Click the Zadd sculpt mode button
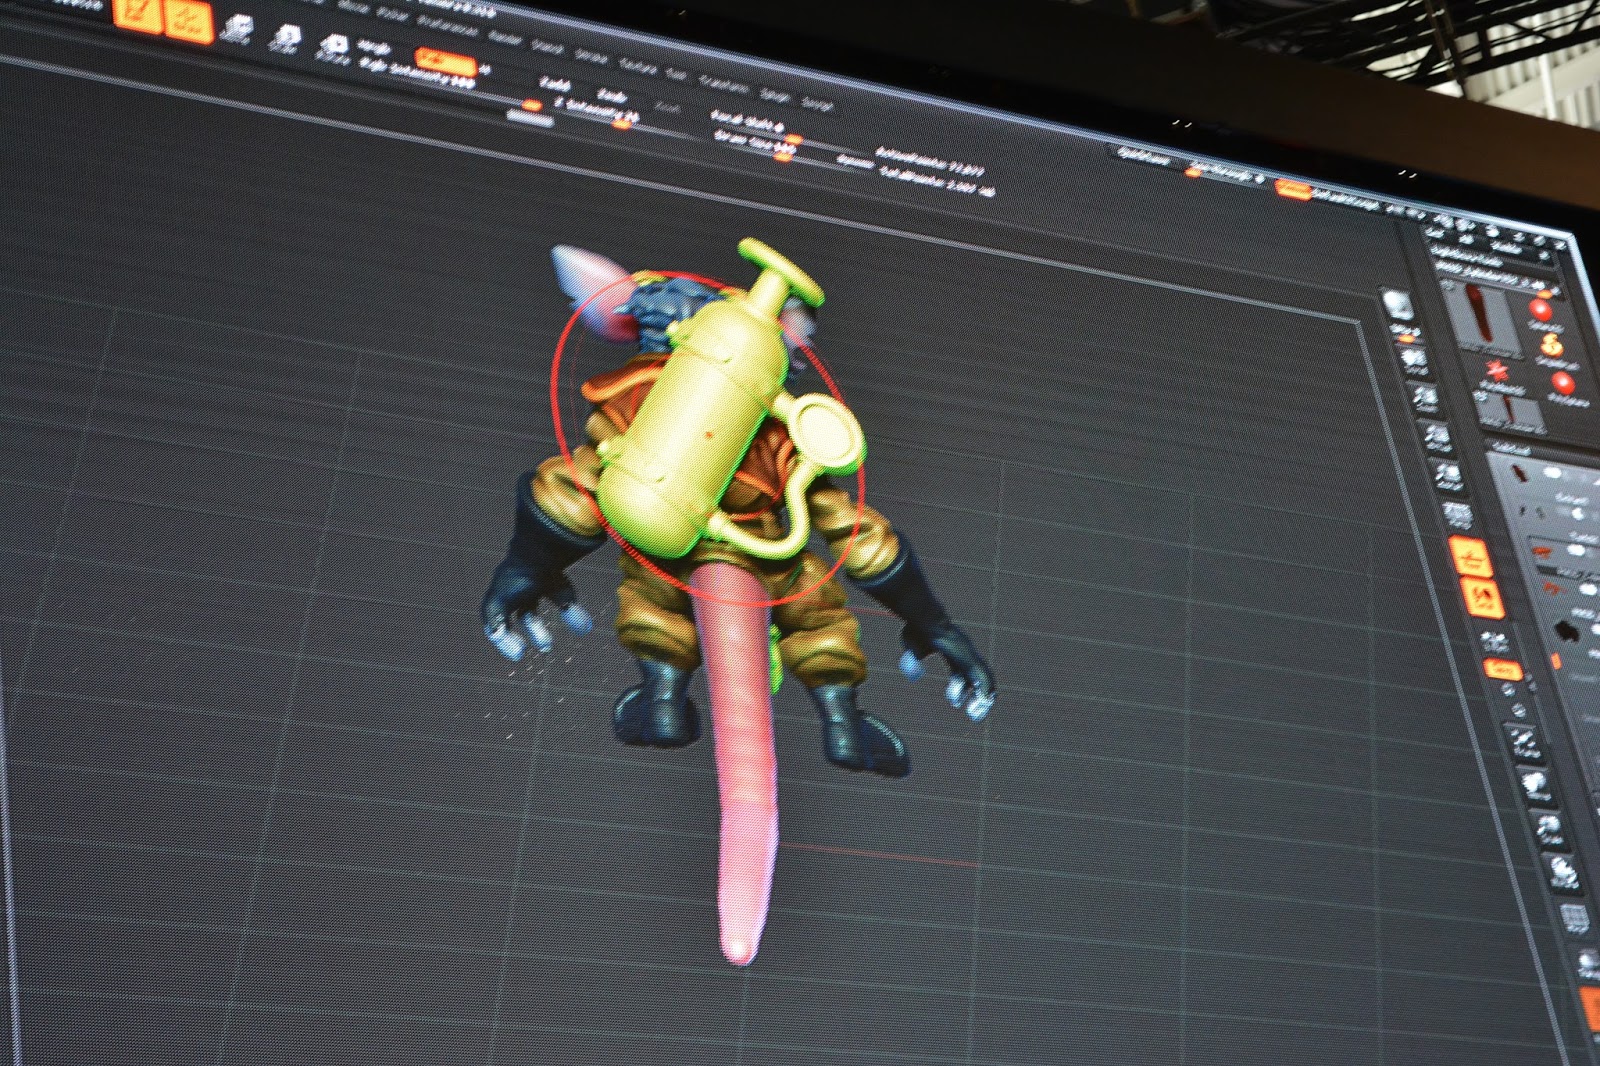The width and height of the screenshot is (1600, 1066). [555, 85]
